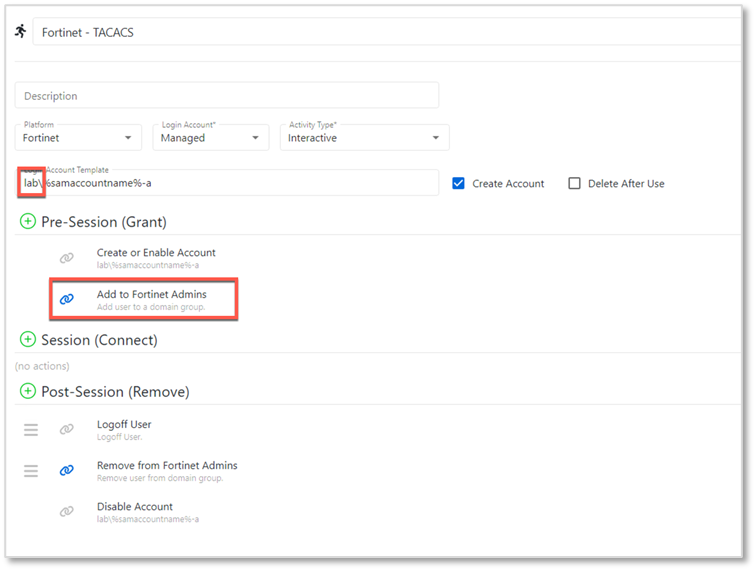This screenshot has height=571, width=756.
Task: Click the Description input field
Action: (227, 95)
